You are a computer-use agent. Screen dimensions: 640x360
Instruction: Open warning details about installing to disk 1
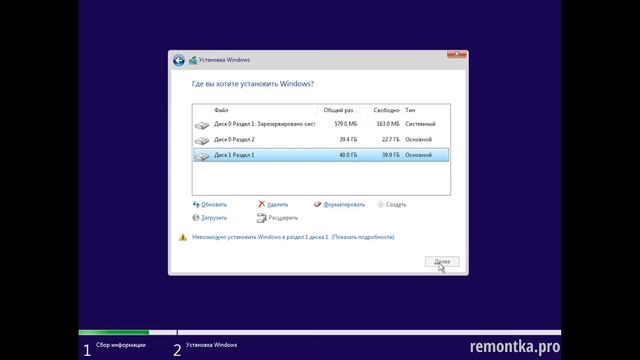tap(293, 237)
